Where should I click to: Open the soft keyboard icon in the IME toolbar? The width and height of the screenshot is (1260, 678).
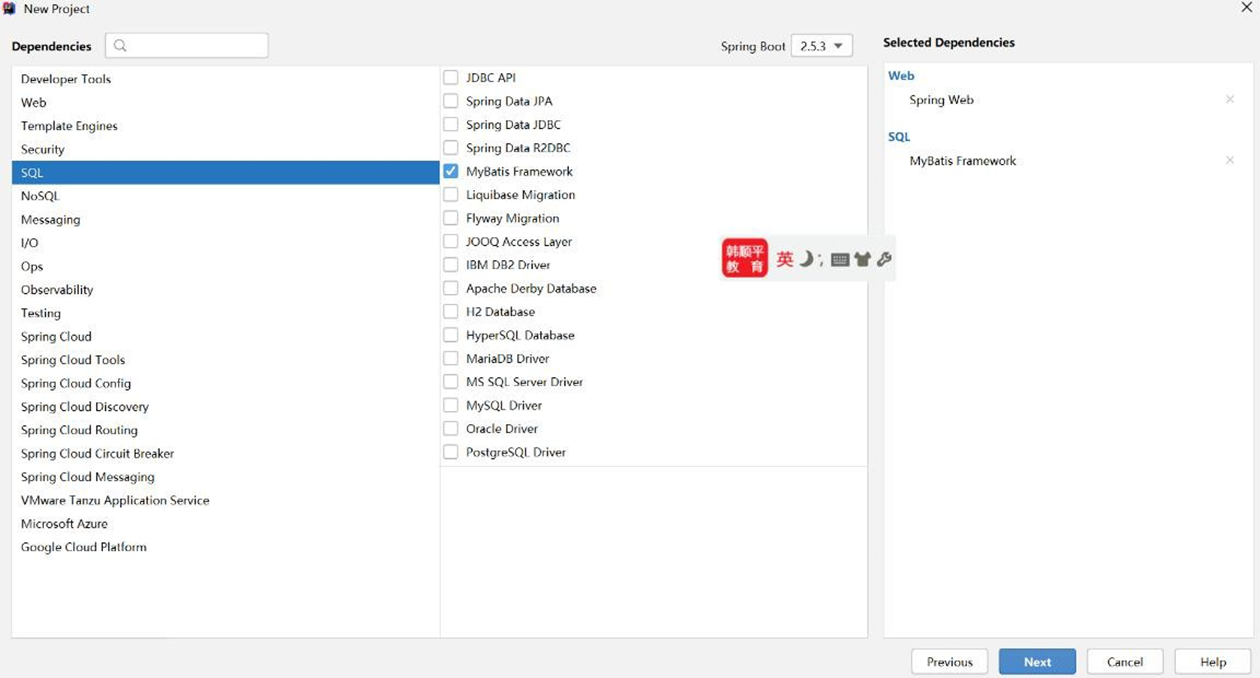click(840, 260)
